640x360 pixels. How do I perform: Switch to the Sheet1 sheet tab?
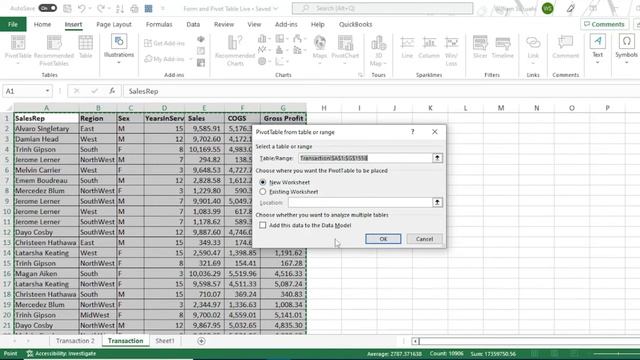point(165,340)
